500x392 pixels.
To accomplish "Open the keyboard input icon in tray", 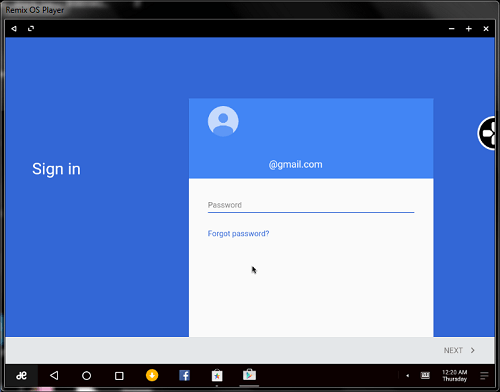I will pyautogui.click(x=425, y=376).
